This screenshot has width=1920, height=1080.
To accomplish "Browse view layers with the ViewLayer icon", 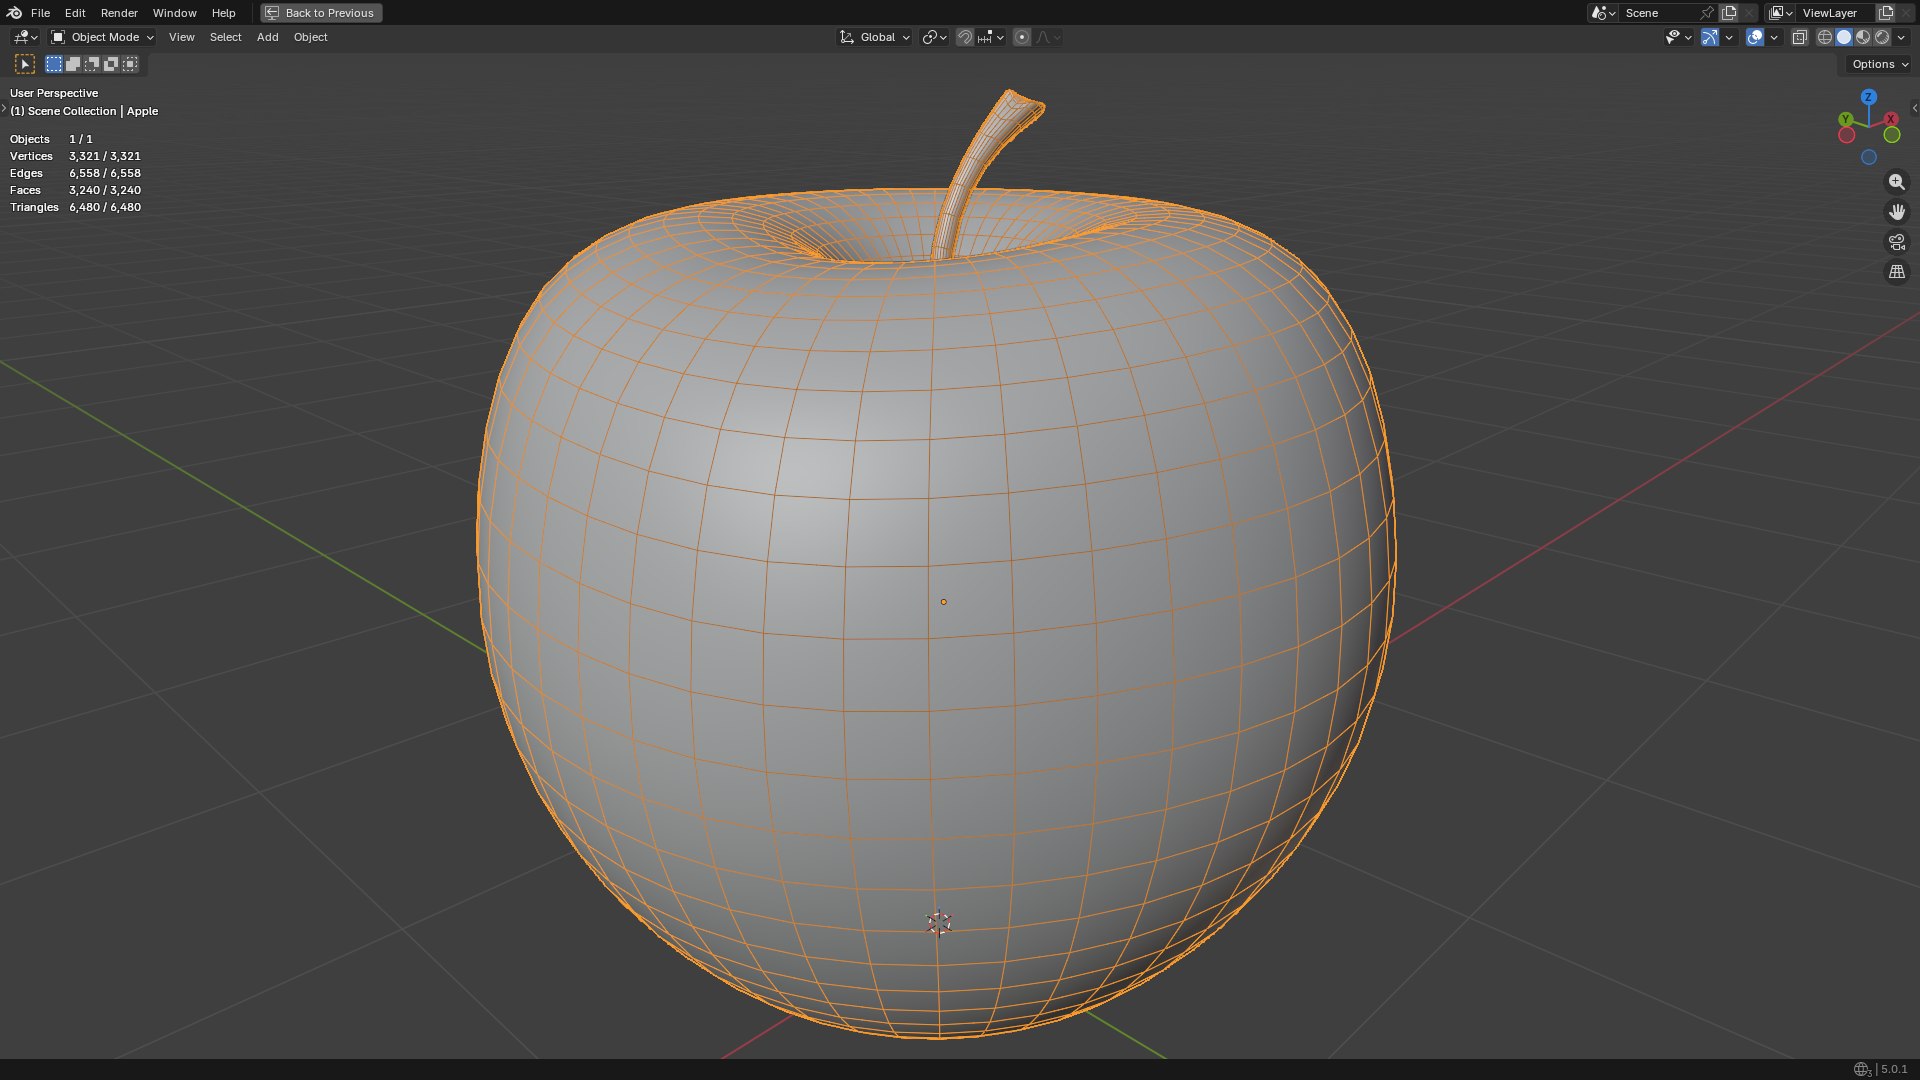I will (1780, 13).
